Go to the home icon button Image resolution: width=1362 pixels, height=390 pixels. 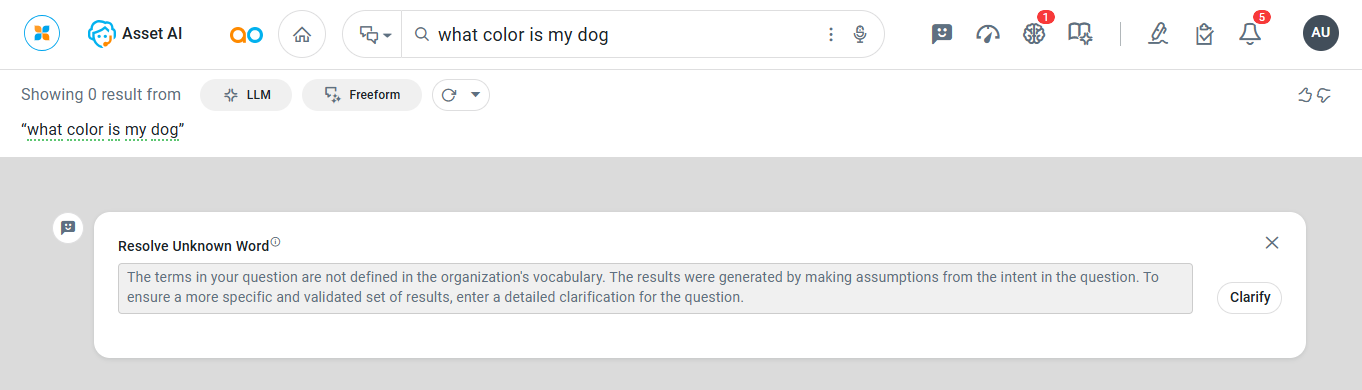coord(302,35)
